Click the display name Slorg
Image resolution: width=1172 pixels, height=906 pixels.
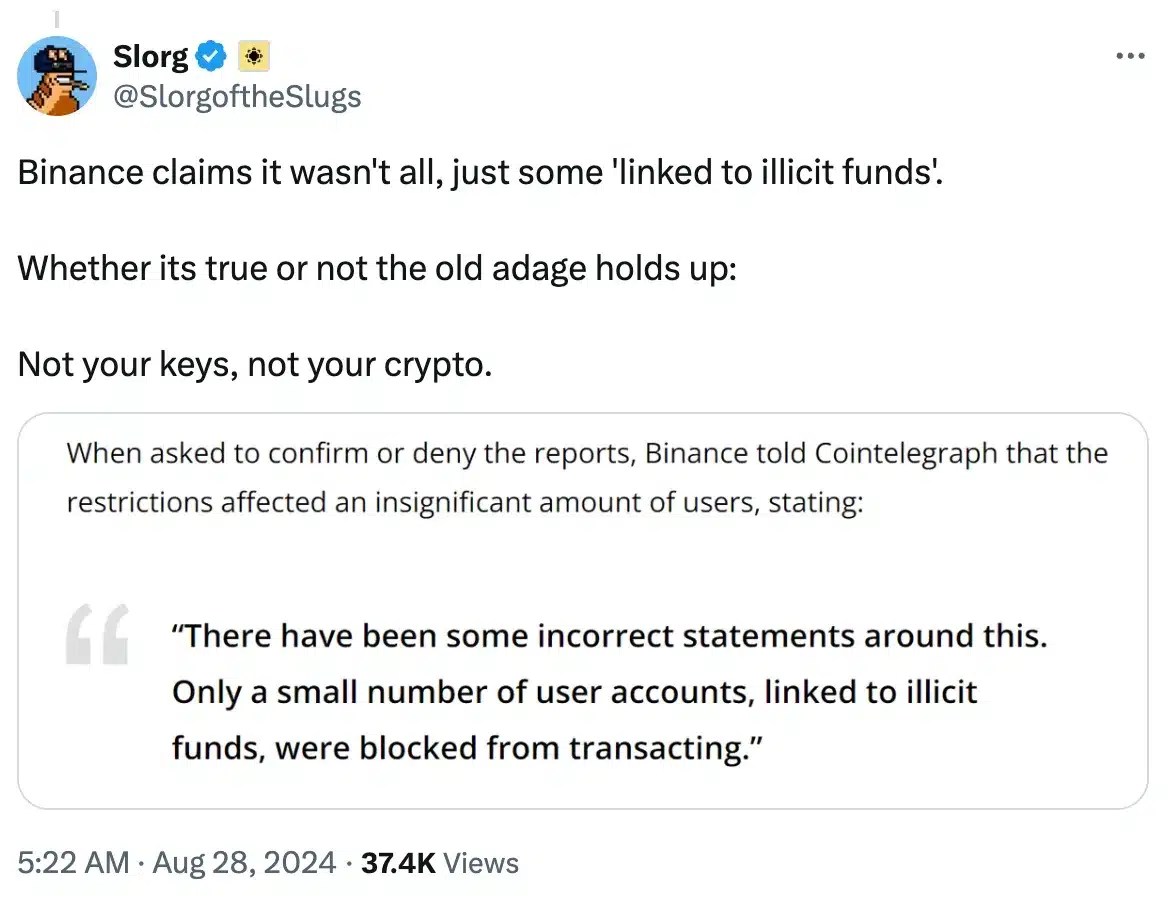tap(149, 56)
